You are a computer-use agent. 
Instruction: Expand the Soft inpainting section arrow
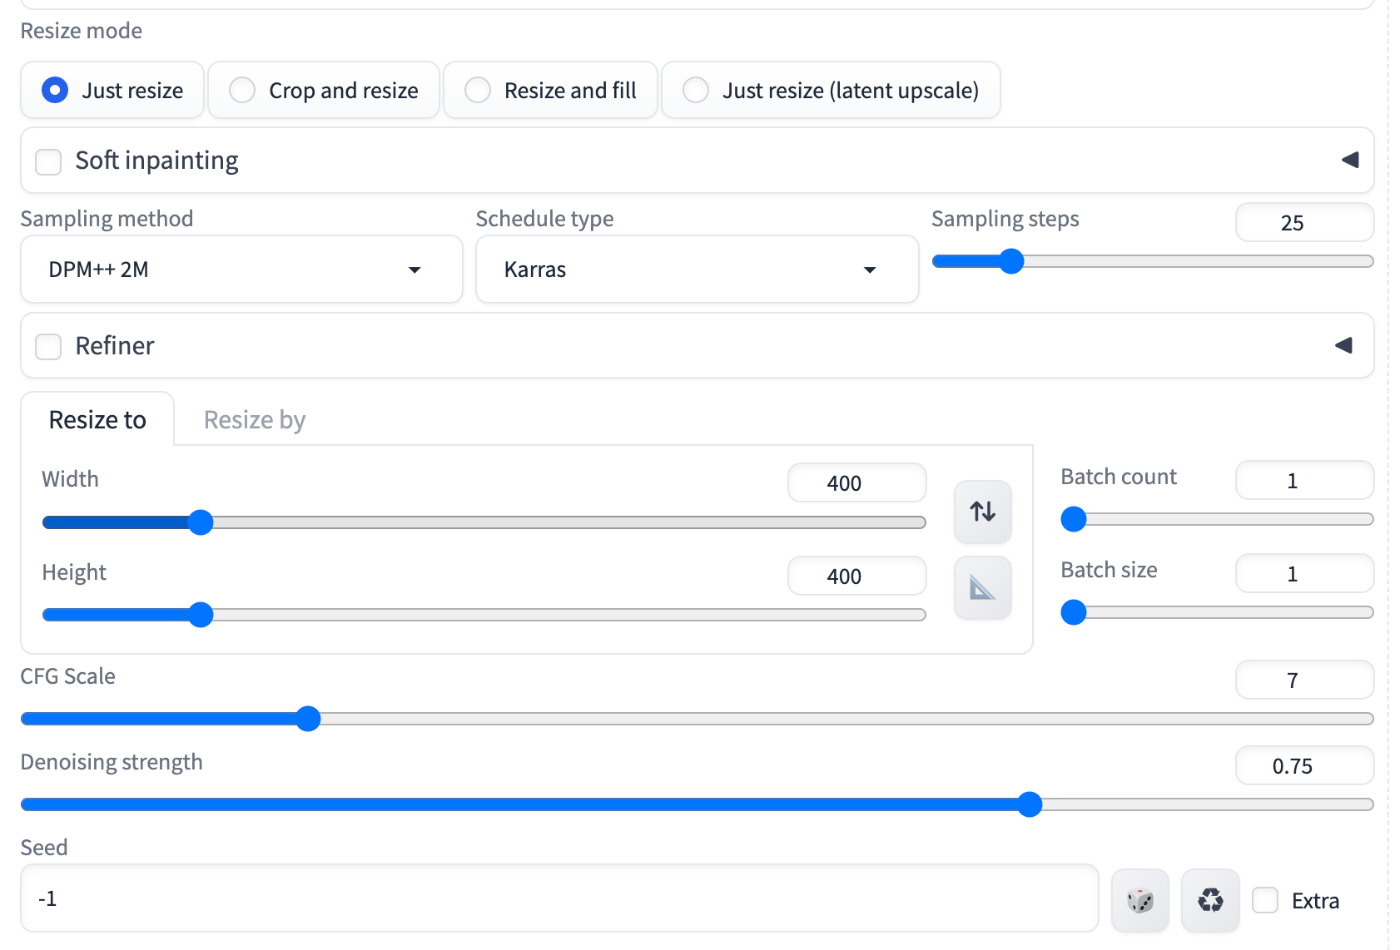tap(1349, 160)
